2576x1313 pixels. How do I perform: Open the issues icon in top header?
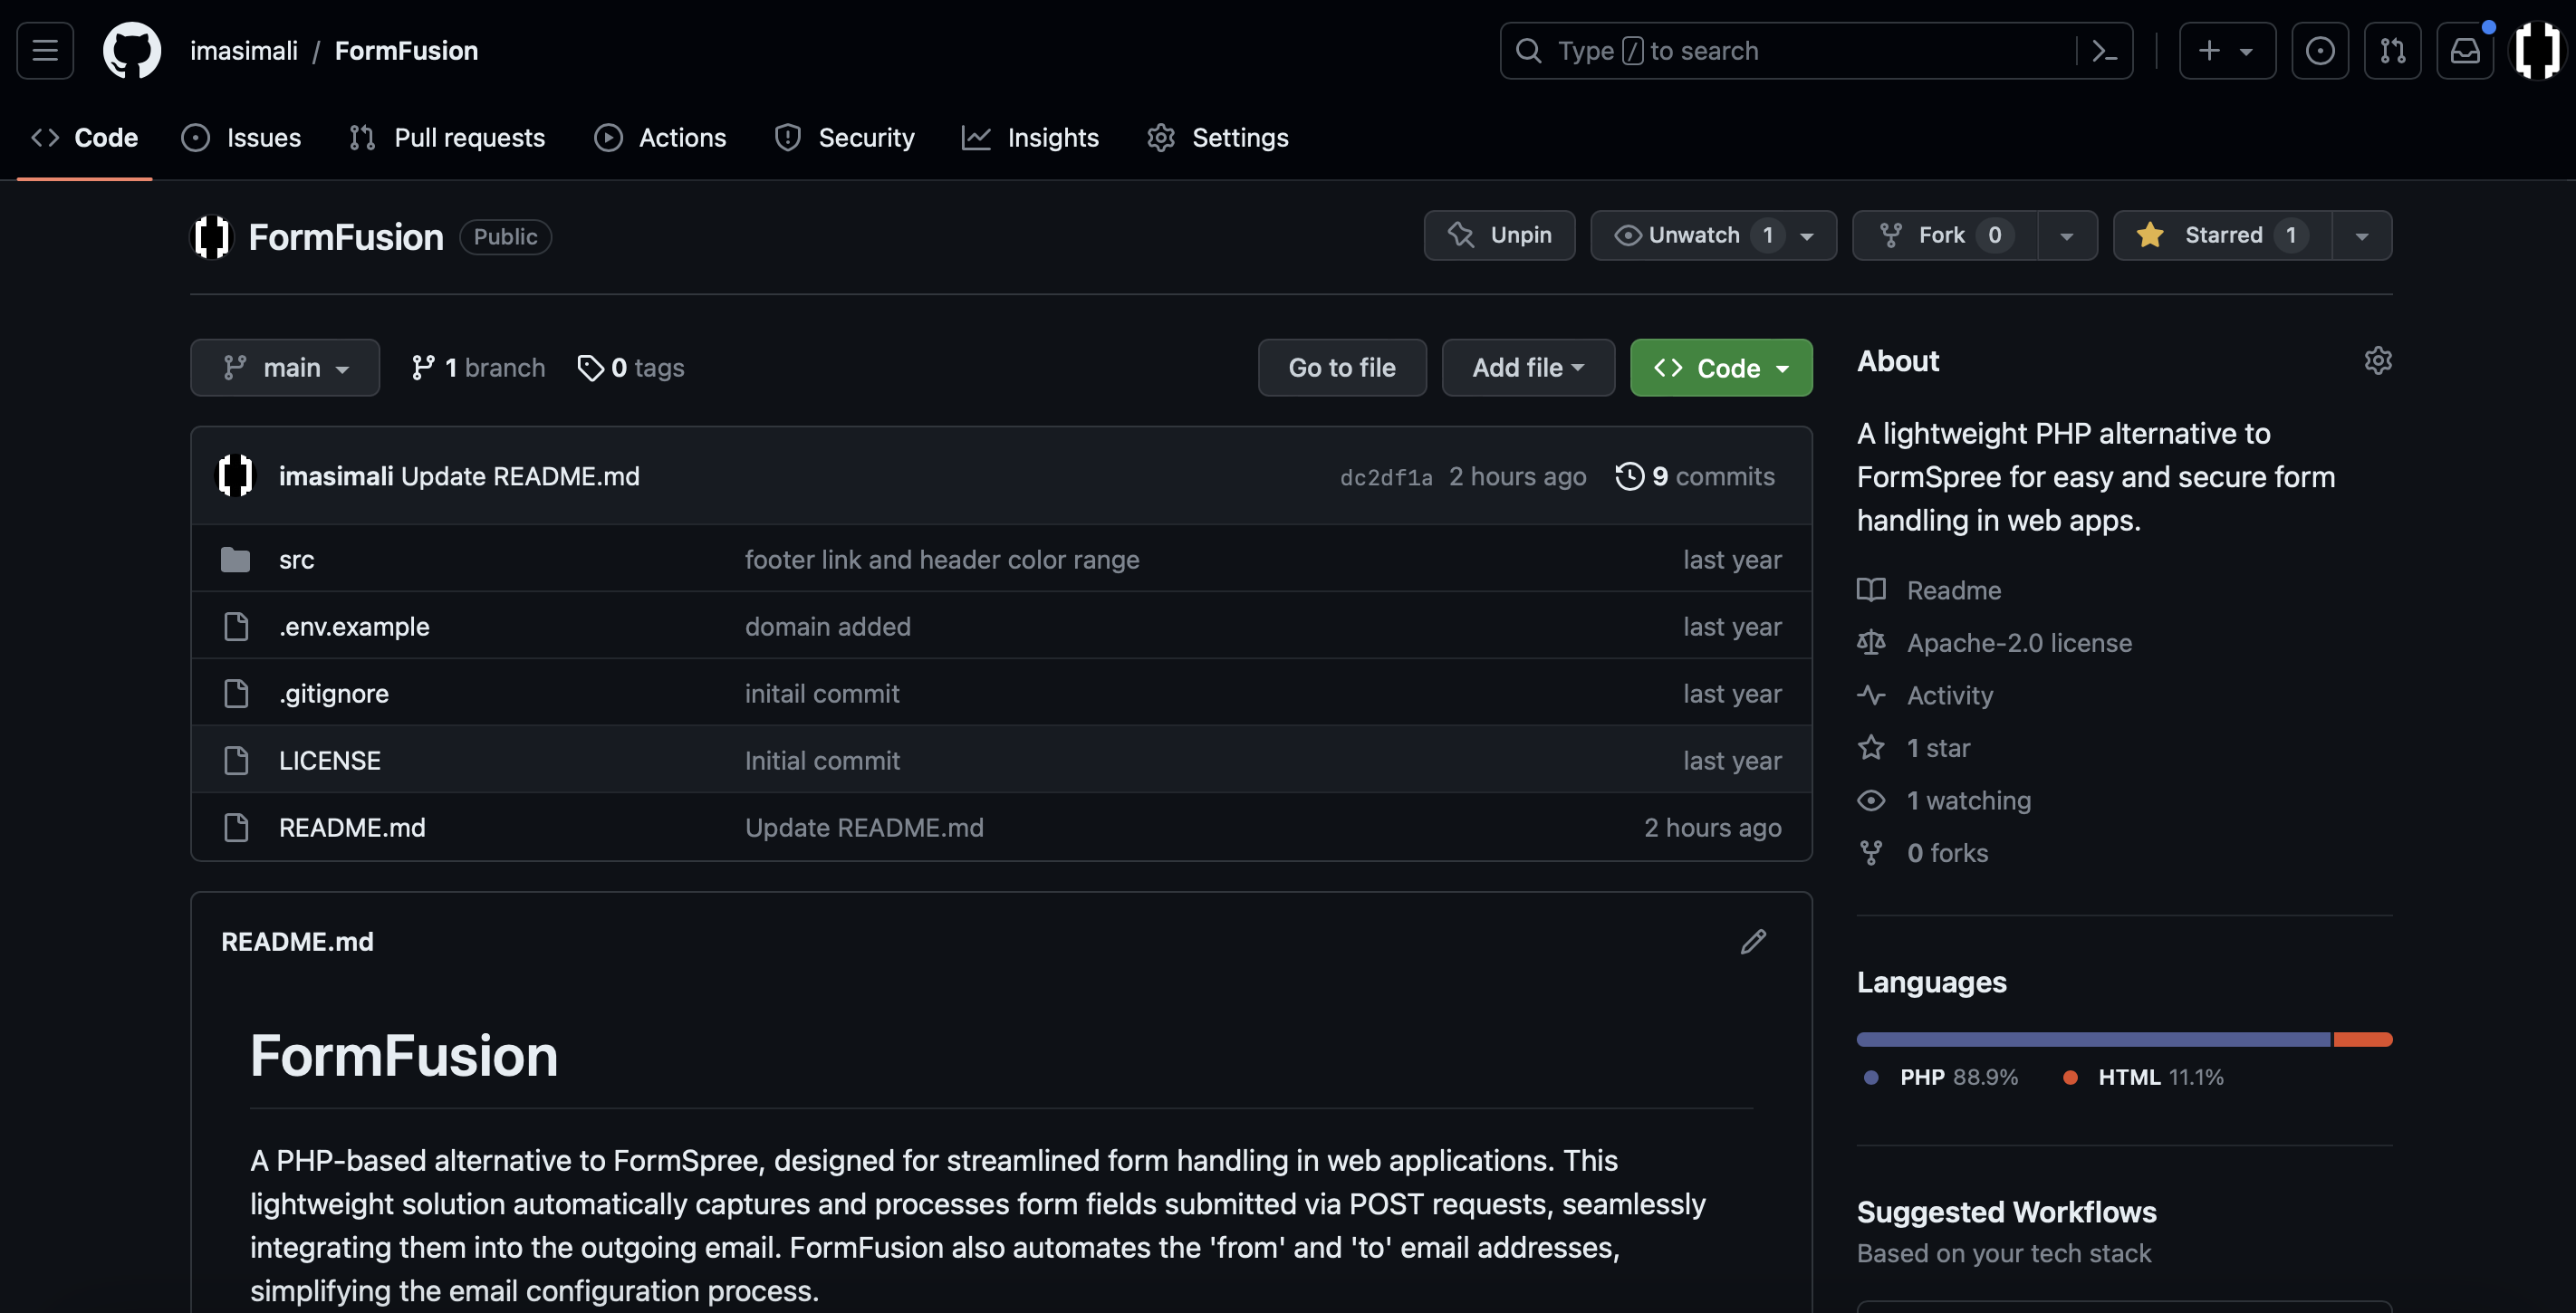(2320, 50)
